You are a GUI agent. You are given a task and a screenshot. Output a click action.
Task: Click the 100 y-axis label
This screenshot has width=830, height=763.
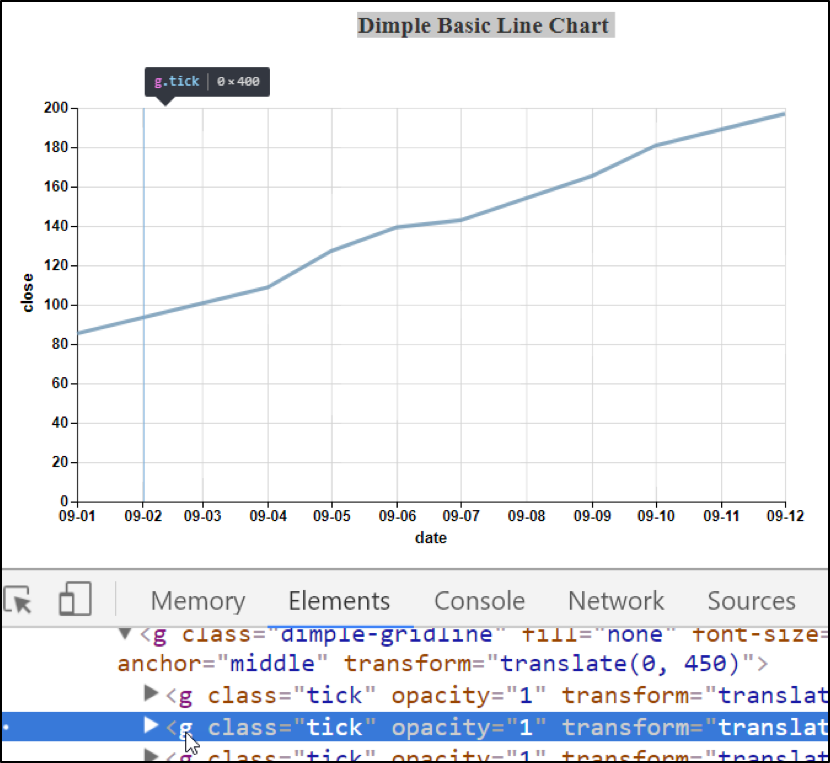click(56, 304)
